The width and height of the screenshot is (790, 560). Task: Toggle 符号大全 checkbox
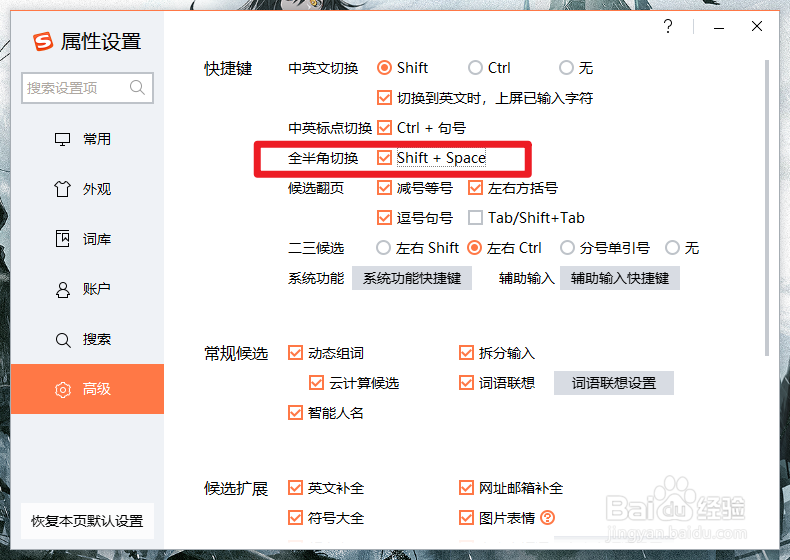tap(295, 518)
